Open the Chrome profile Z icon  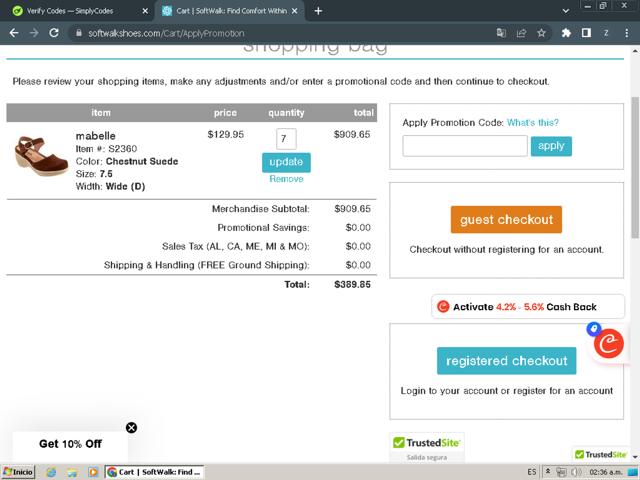pyautogui.click(x=606, y=33)
